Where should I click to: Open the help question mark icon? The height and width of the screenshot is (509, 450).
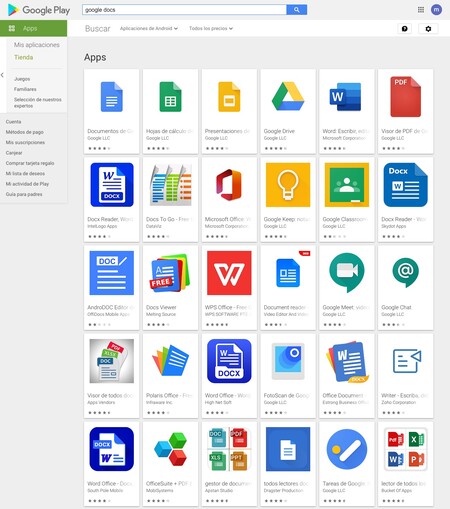(x=405, y=29)
